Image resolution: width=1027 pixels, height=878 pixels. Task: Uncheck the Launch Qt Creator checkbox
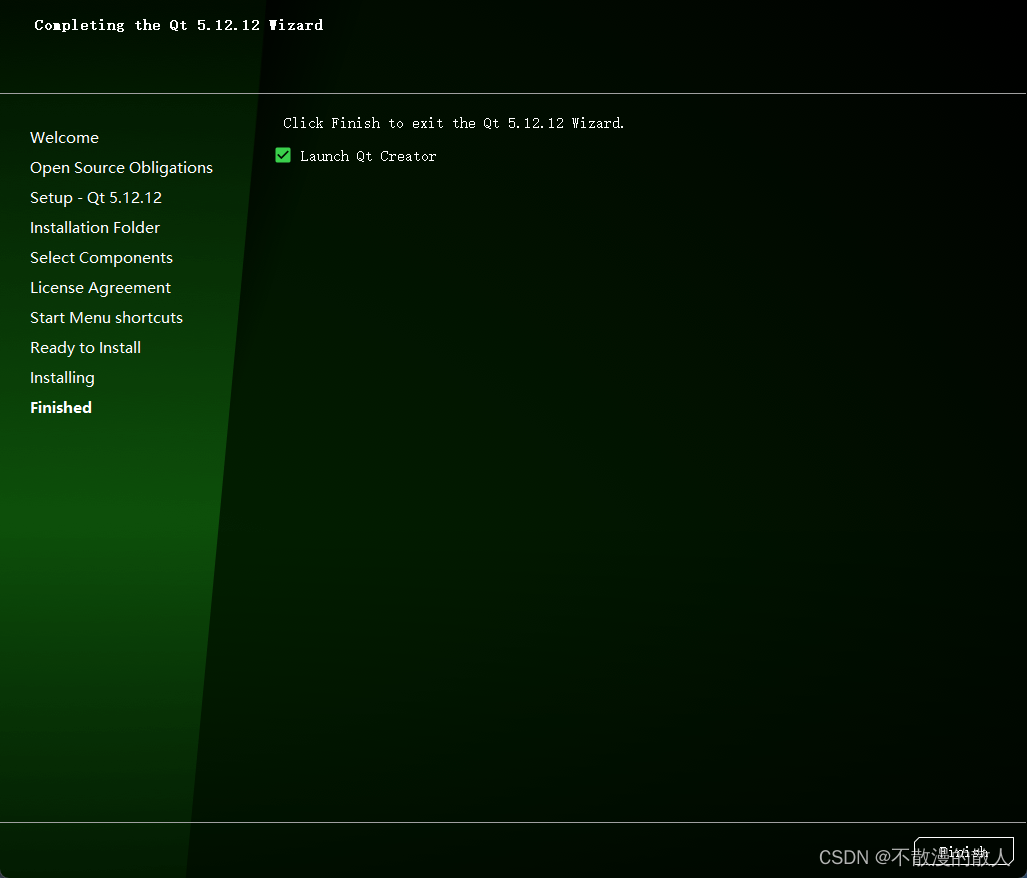click(x=283, y=155)
